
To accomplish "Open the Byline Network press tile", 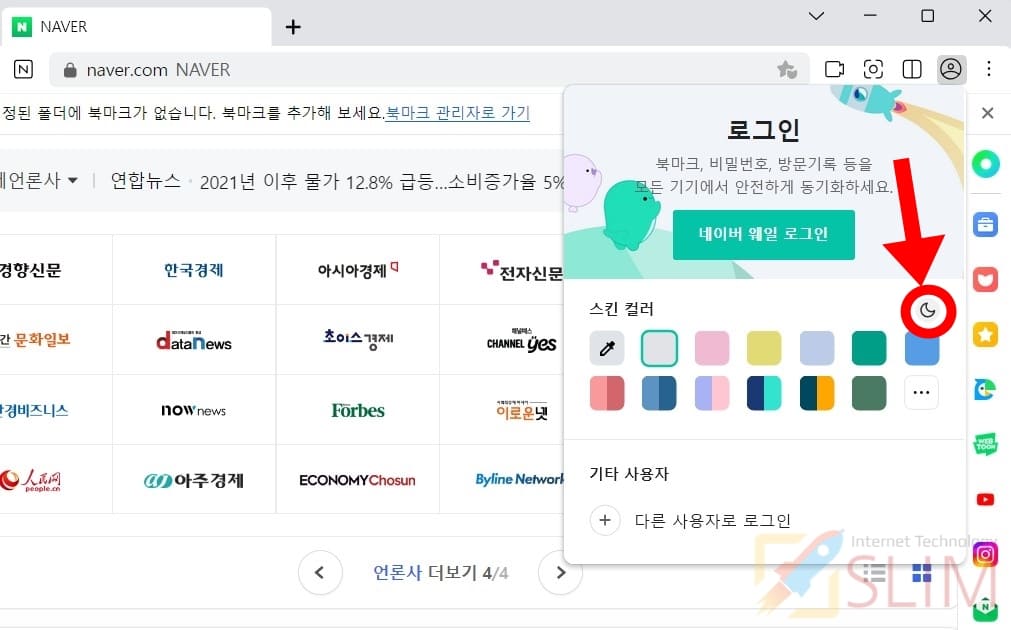I will click(503, 480).
